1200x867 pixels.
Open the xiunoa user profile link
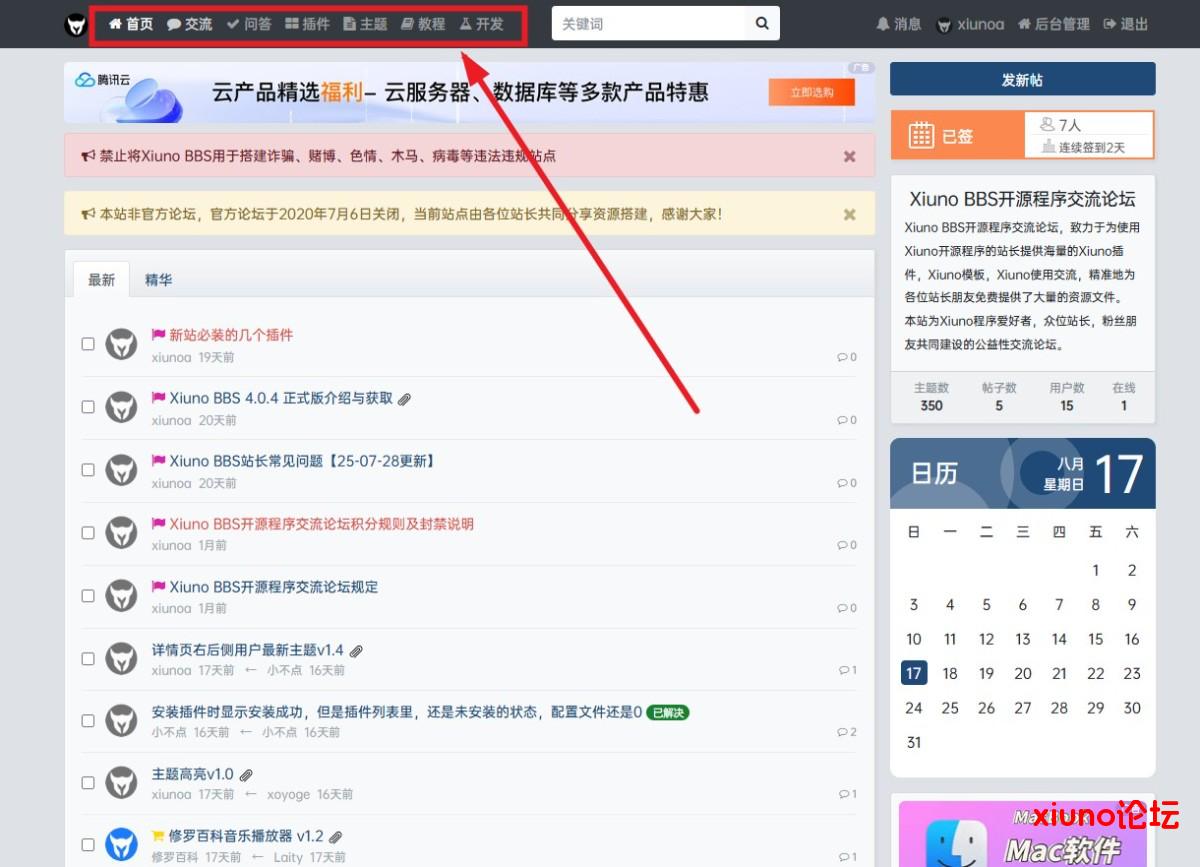tap(970, 24)
